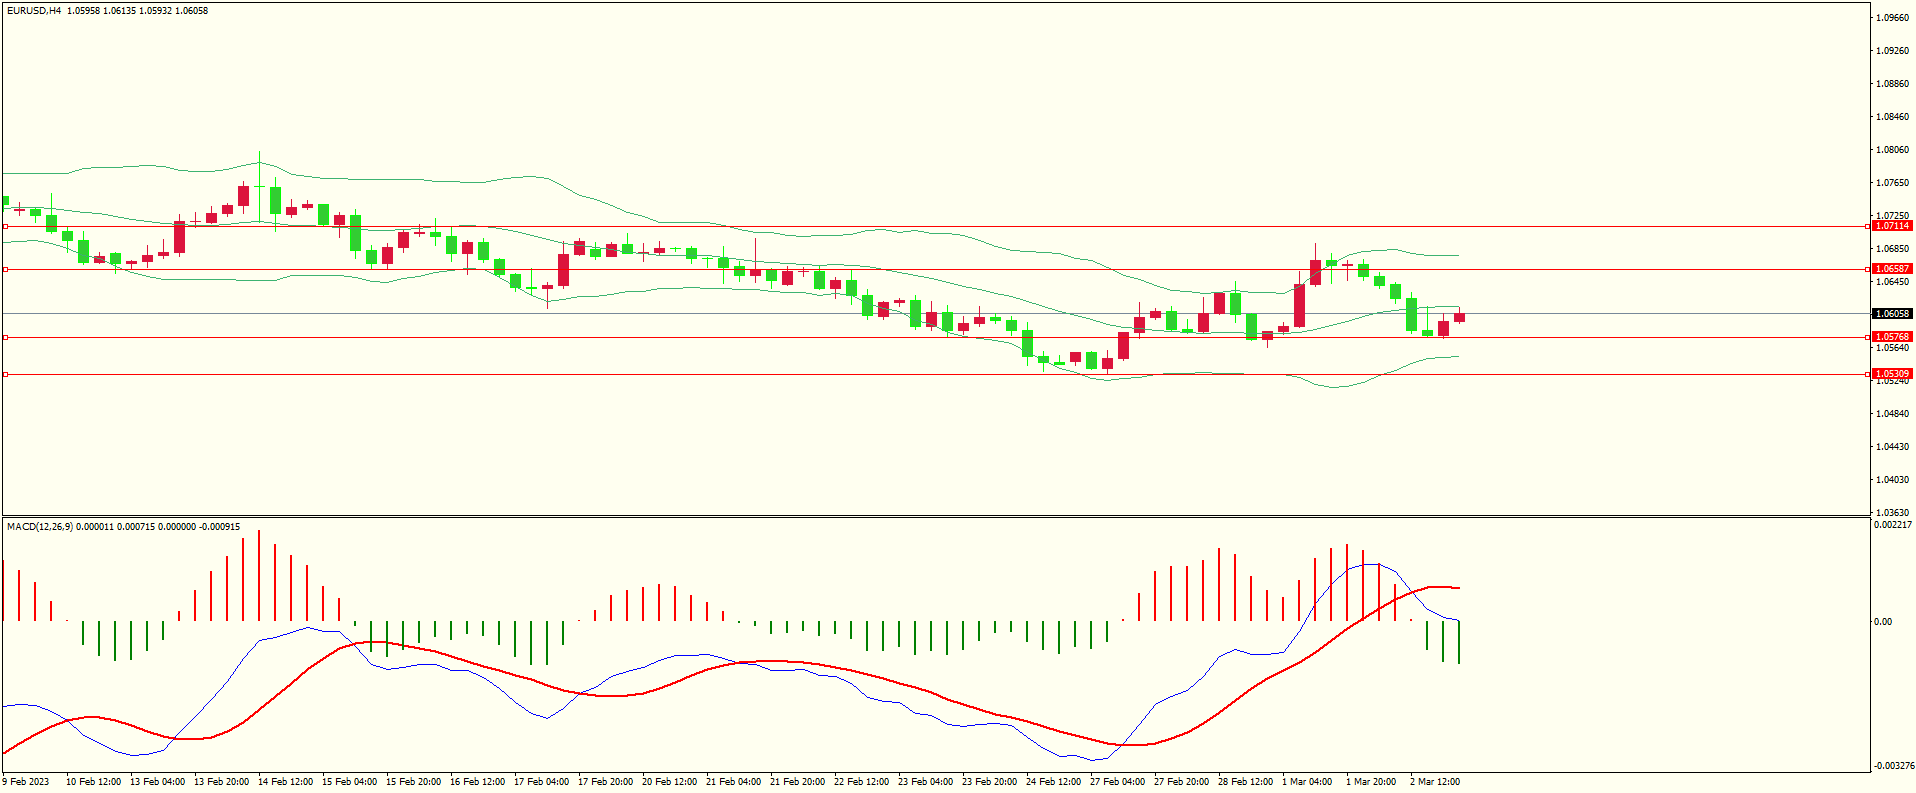The width and height of the screenshot is (1916, 793).
Task: Click left handle of the 1.05768 black line
Action: (x=5, y=338)
